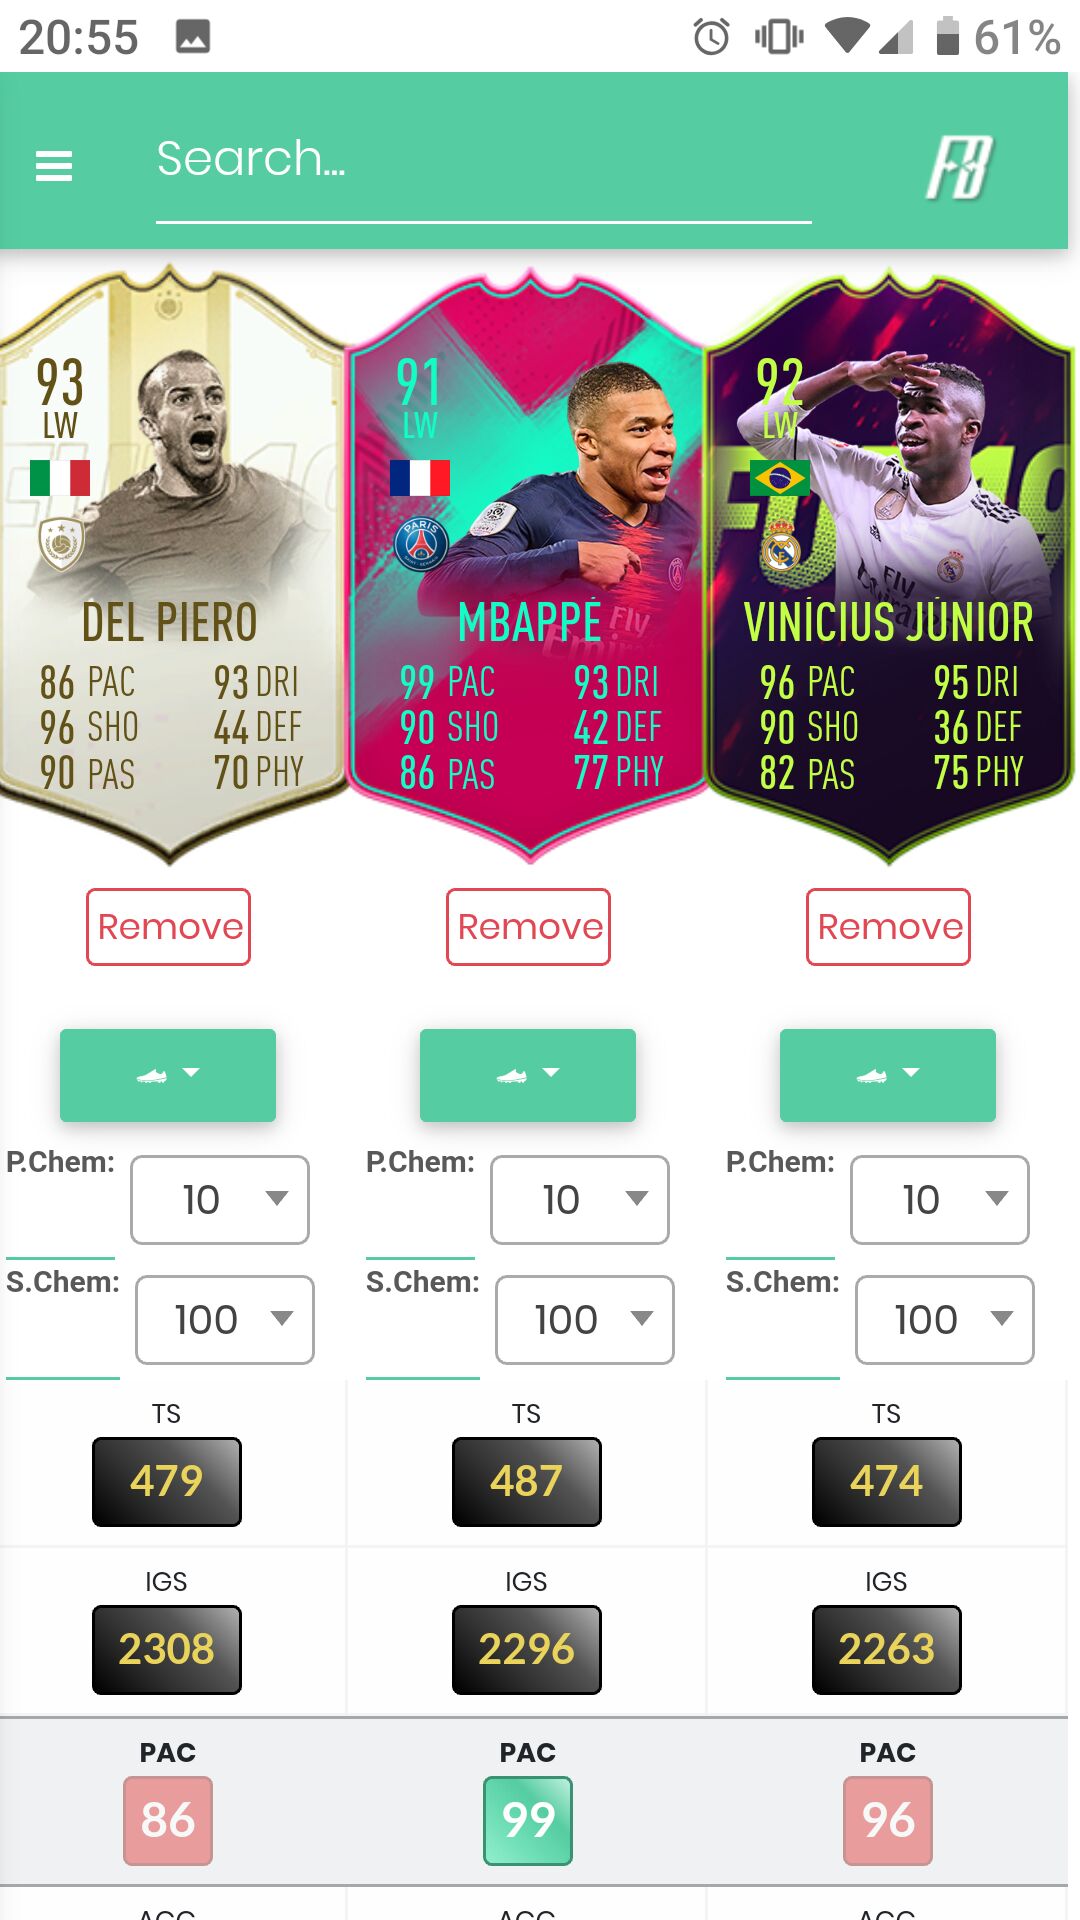Open chemistry style boot menu for Del Piero
The width and height of the screenshot is (1080, 1920).
coord(168,1075)
